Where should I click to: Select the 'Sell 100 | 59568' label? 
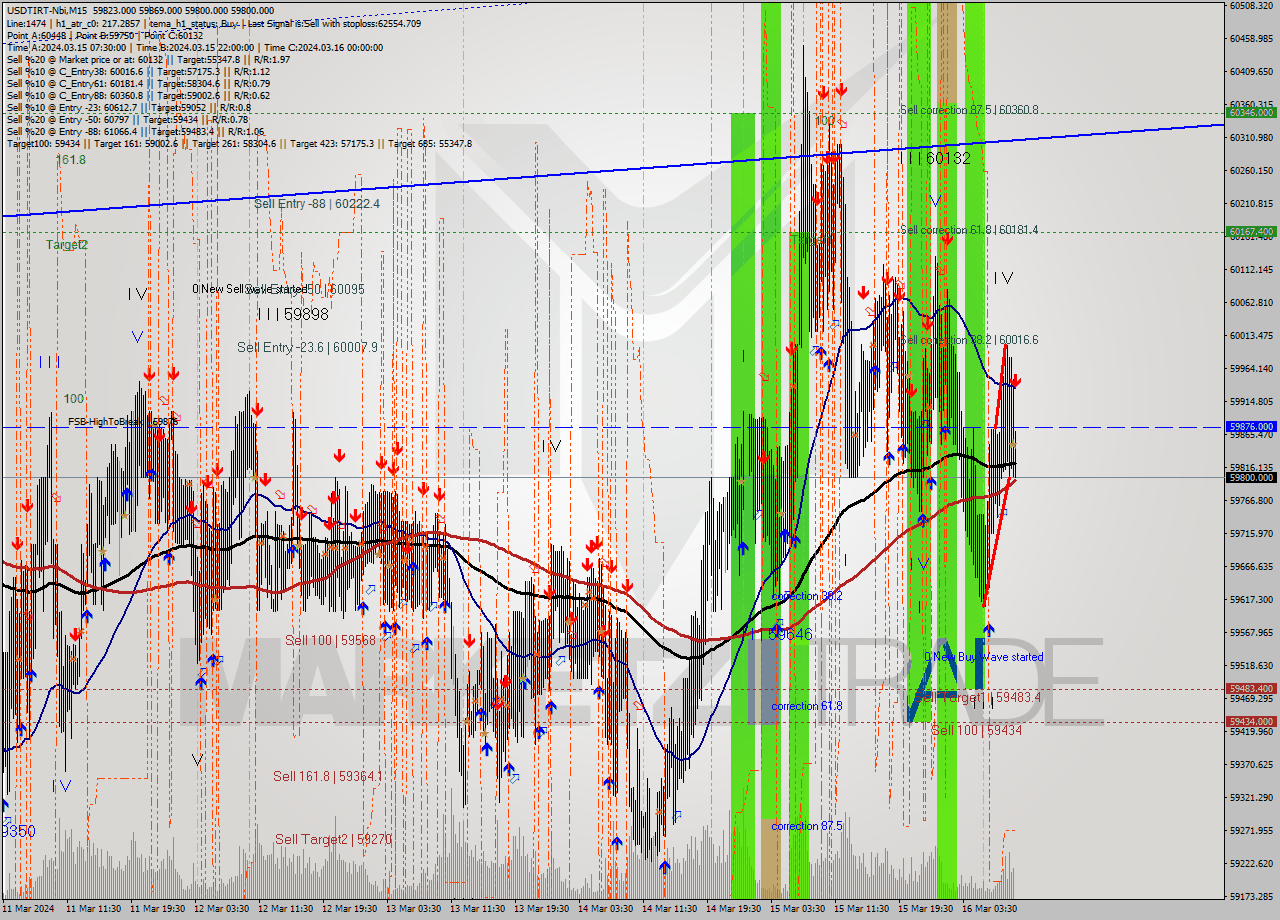pos(330,641)
